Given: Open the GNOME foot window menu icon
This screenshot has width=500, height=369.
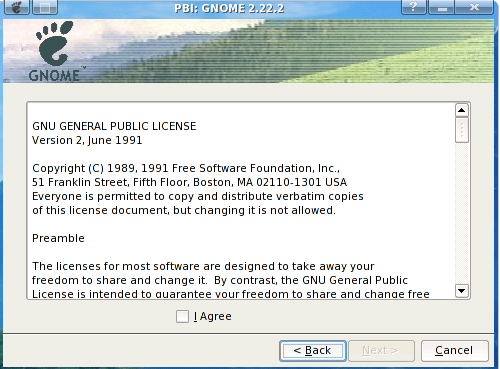Looking at the screenshot, I should (17, 7).
